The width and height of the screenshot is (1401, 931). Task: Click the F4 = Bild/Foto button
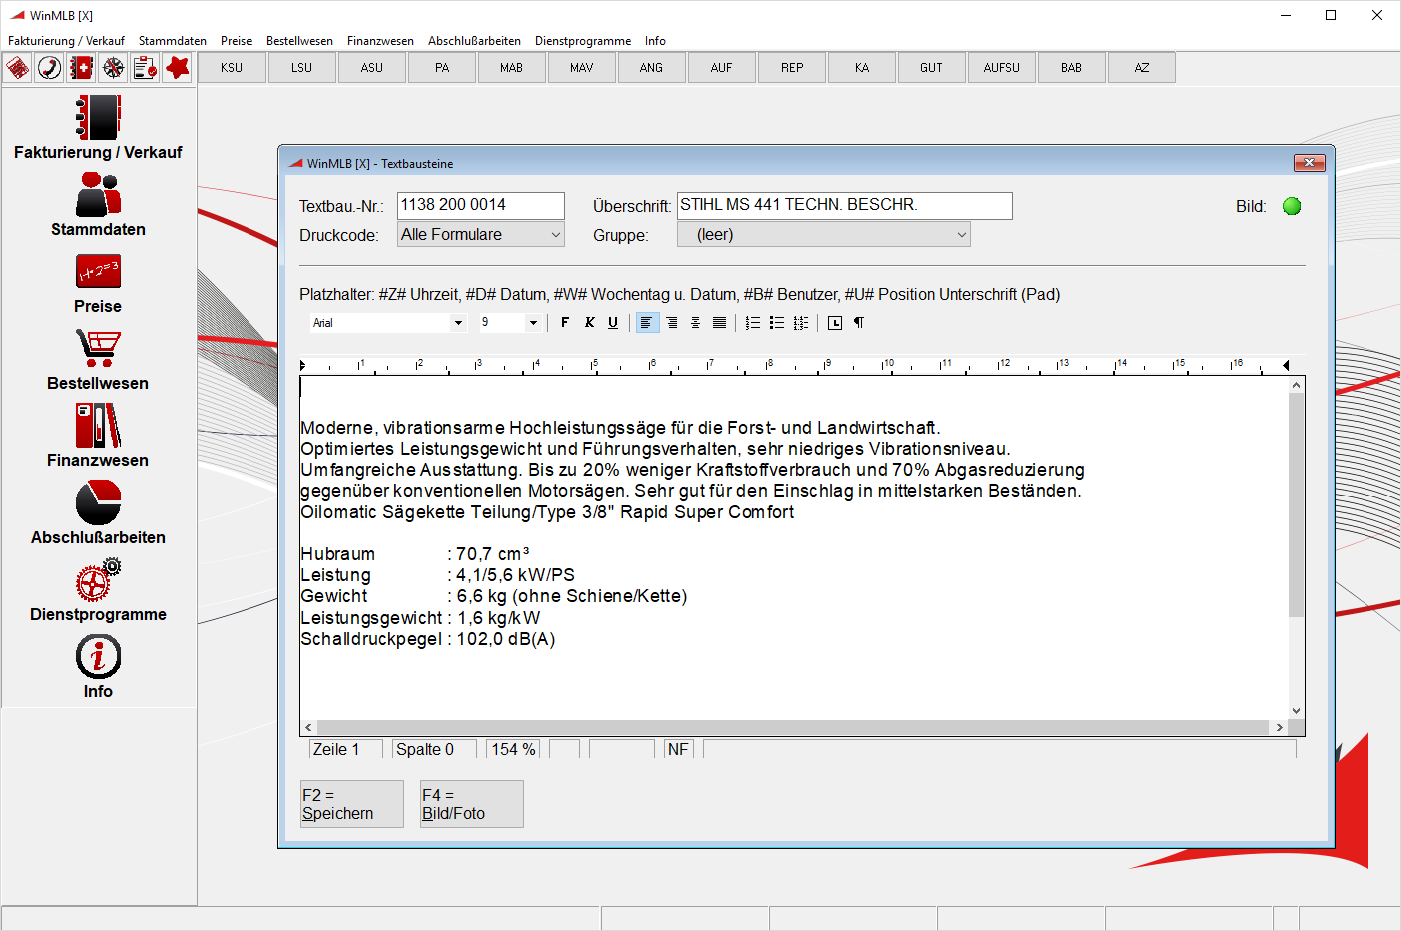tap(472, 804)
